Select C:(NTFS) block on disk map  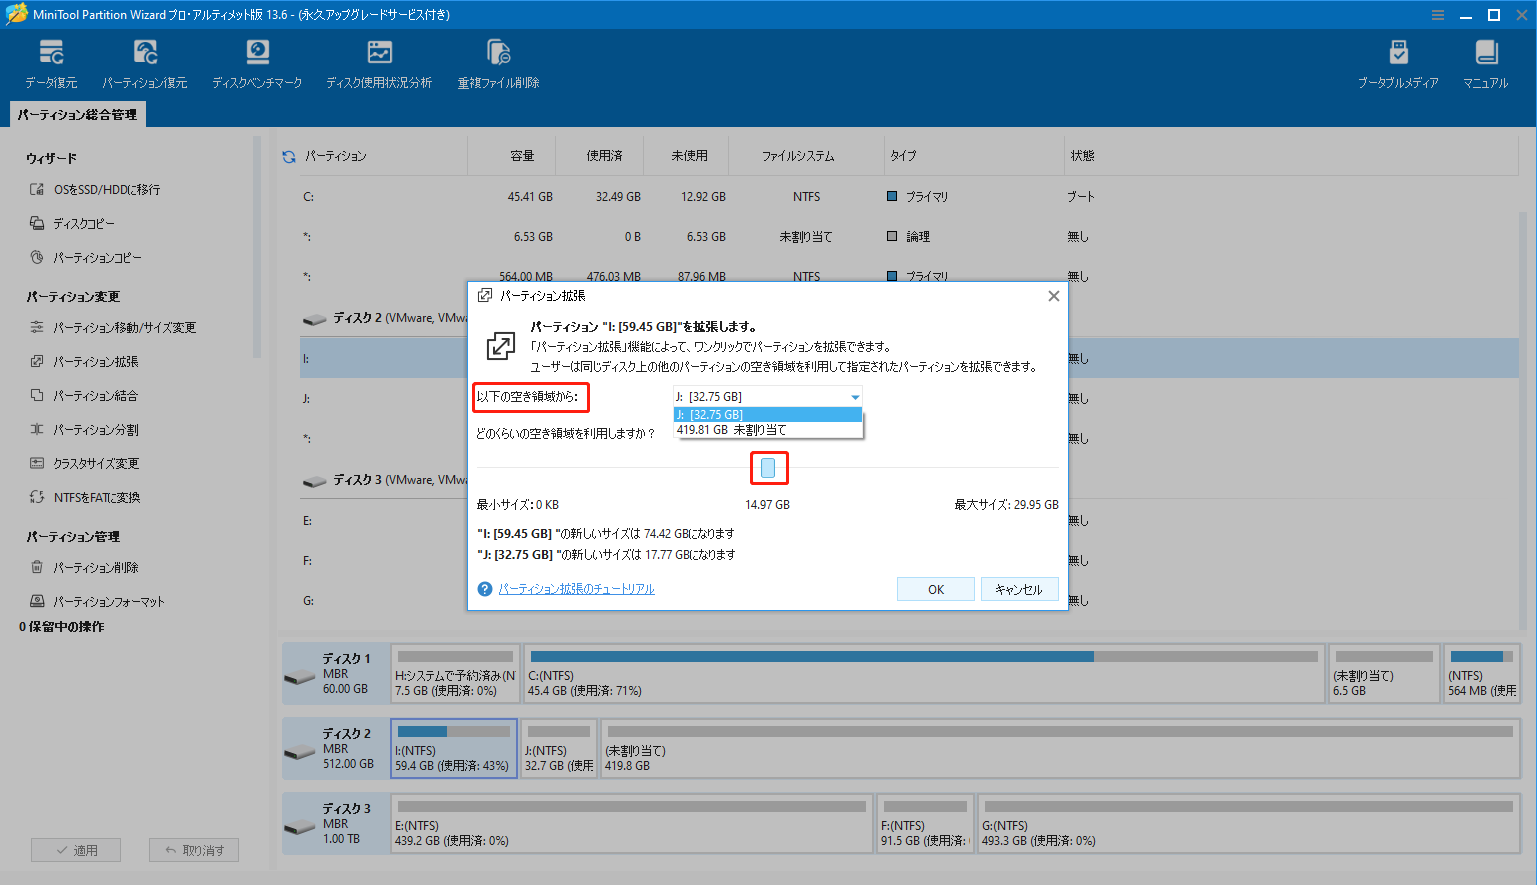[x=924, y=674]
